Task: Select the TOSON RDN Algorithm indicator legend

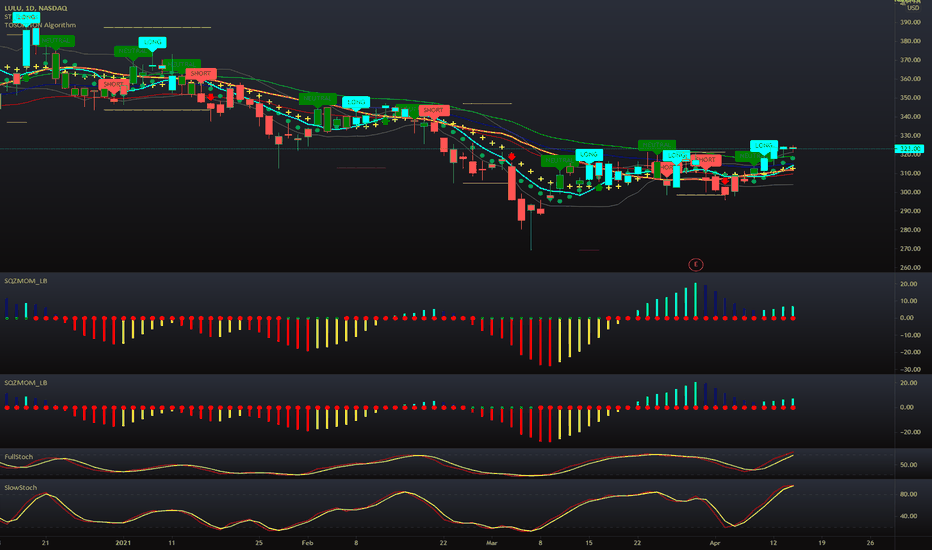Action: pyautogui.click(x=40, y=25)
